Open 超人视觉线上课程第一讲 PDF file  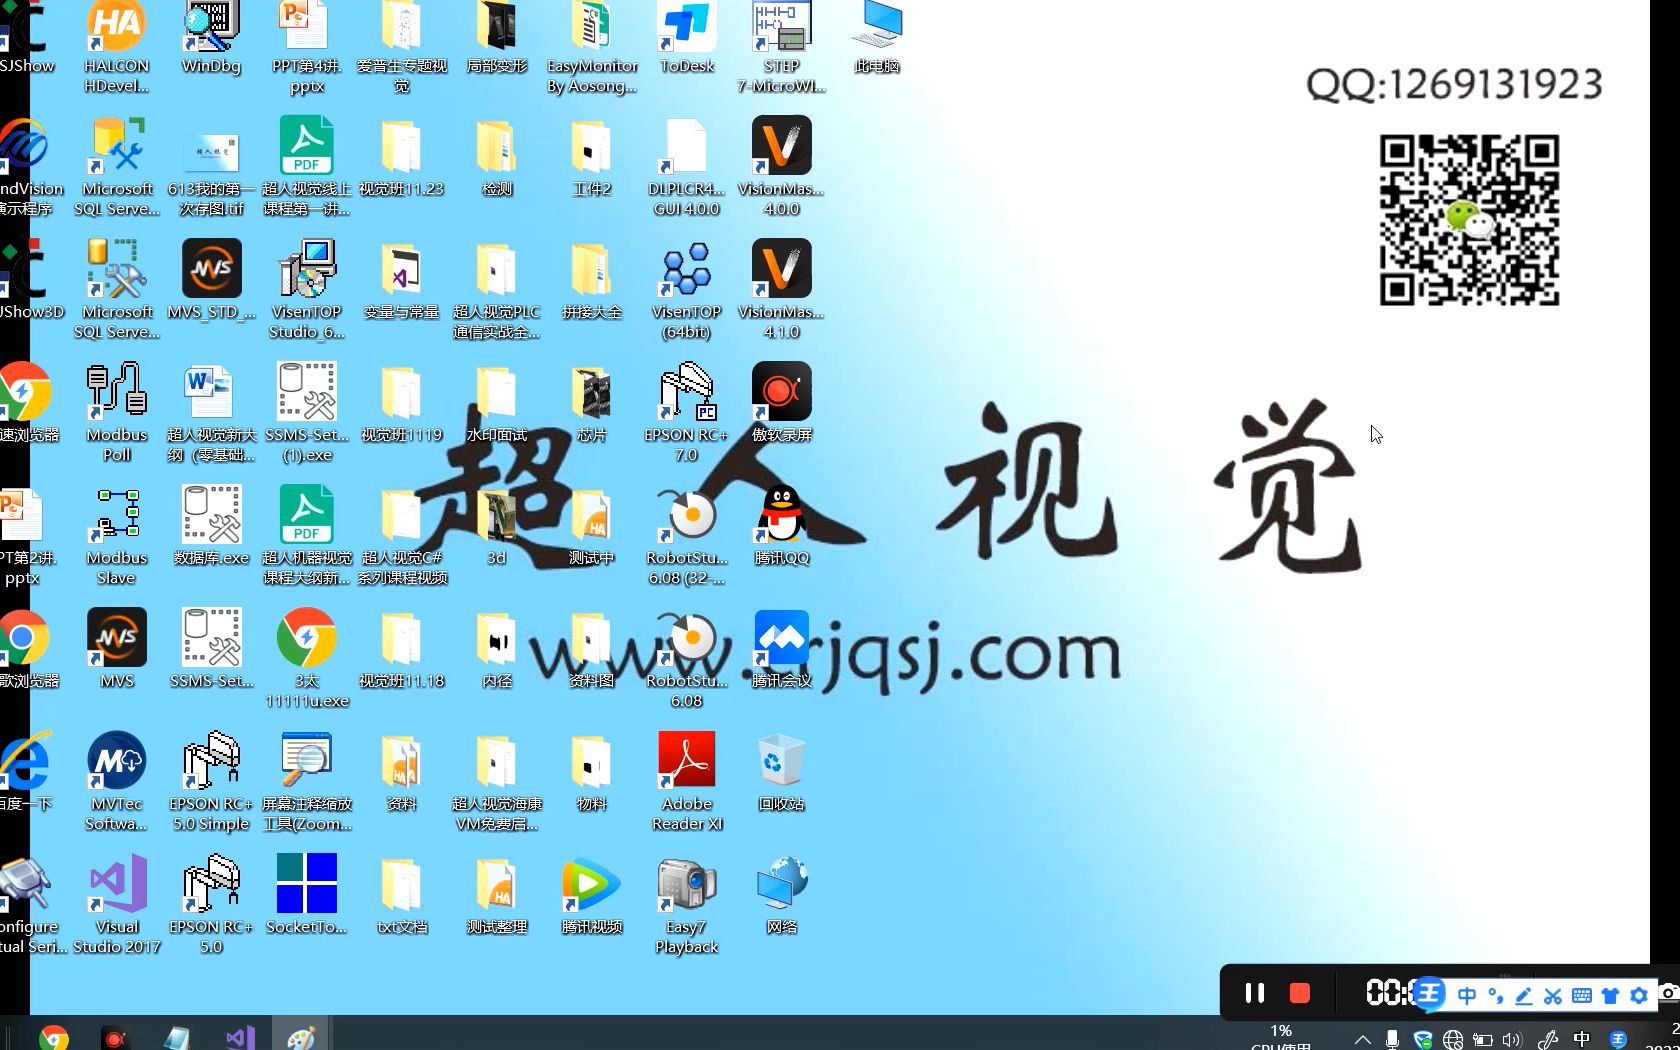tap(306, 166)
